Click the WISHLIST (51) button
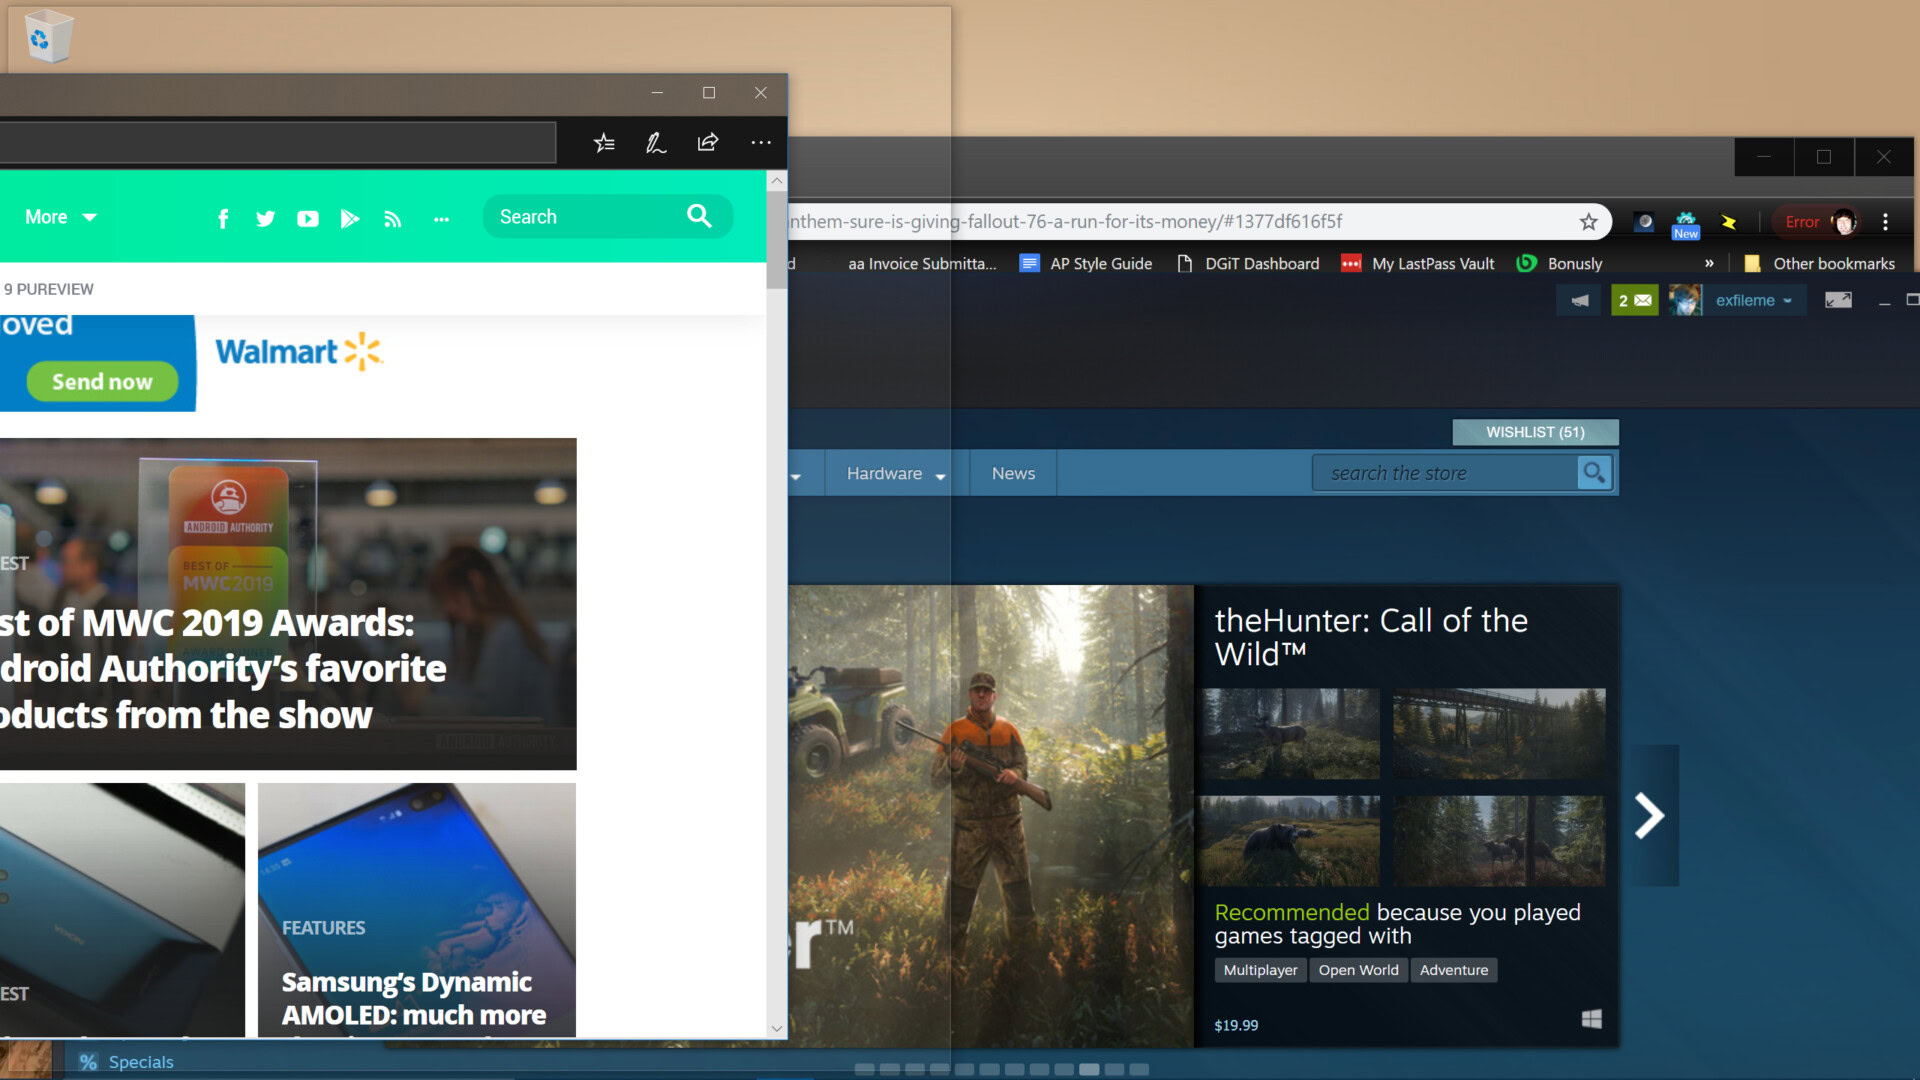Screen dimensions: 1920x1080 (x=1535, y=432)
